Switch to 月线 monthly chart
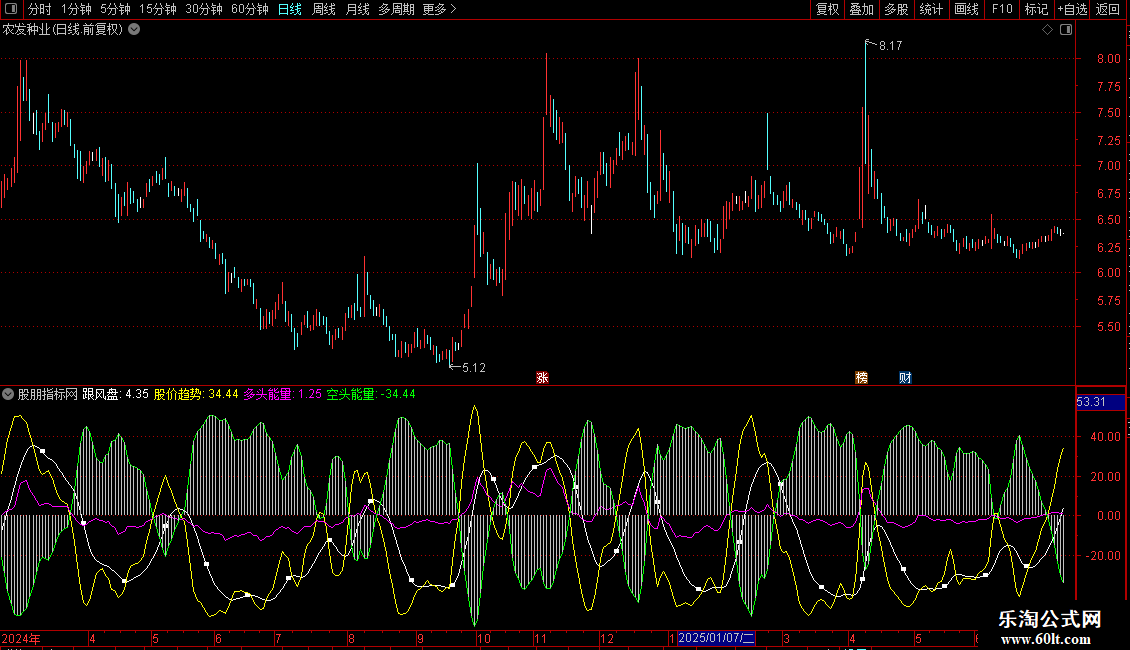This screenshot has width=1130, height=650. click(x=357, y=9)
